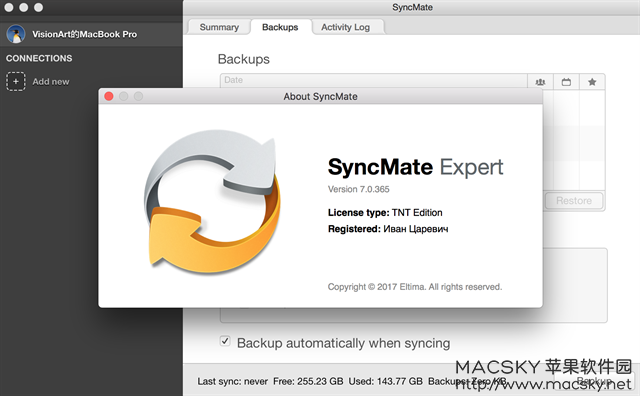
Task: Click the Date column header
Action: click(x=373, y=80)
